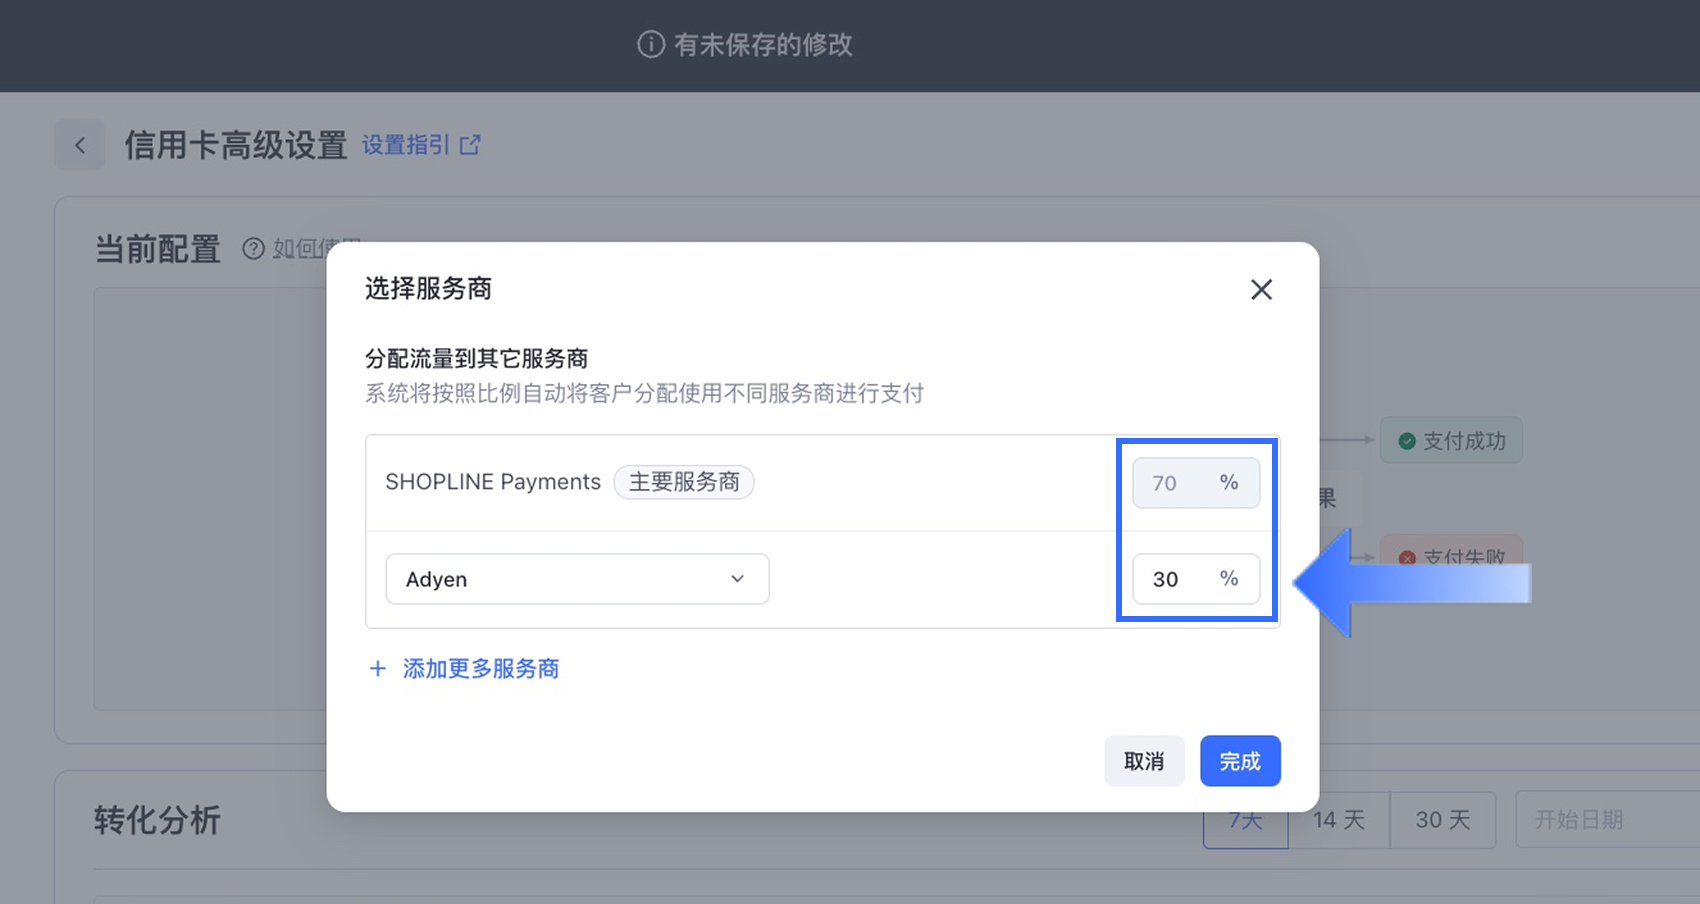Click the 信用卡高级设置 page title
This screenshot has height=904, width=1700.
pyautogui.click(x=236, y=145)
